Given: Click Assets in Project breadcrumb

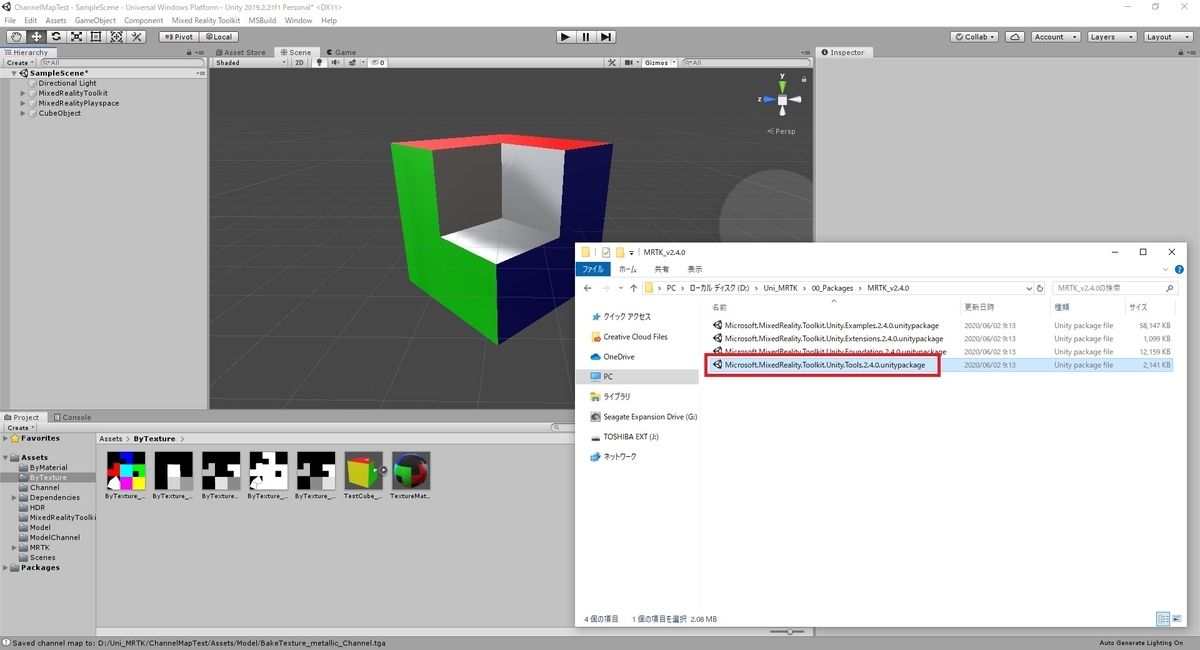Looking at the screenshot, I should pos(110,438).
